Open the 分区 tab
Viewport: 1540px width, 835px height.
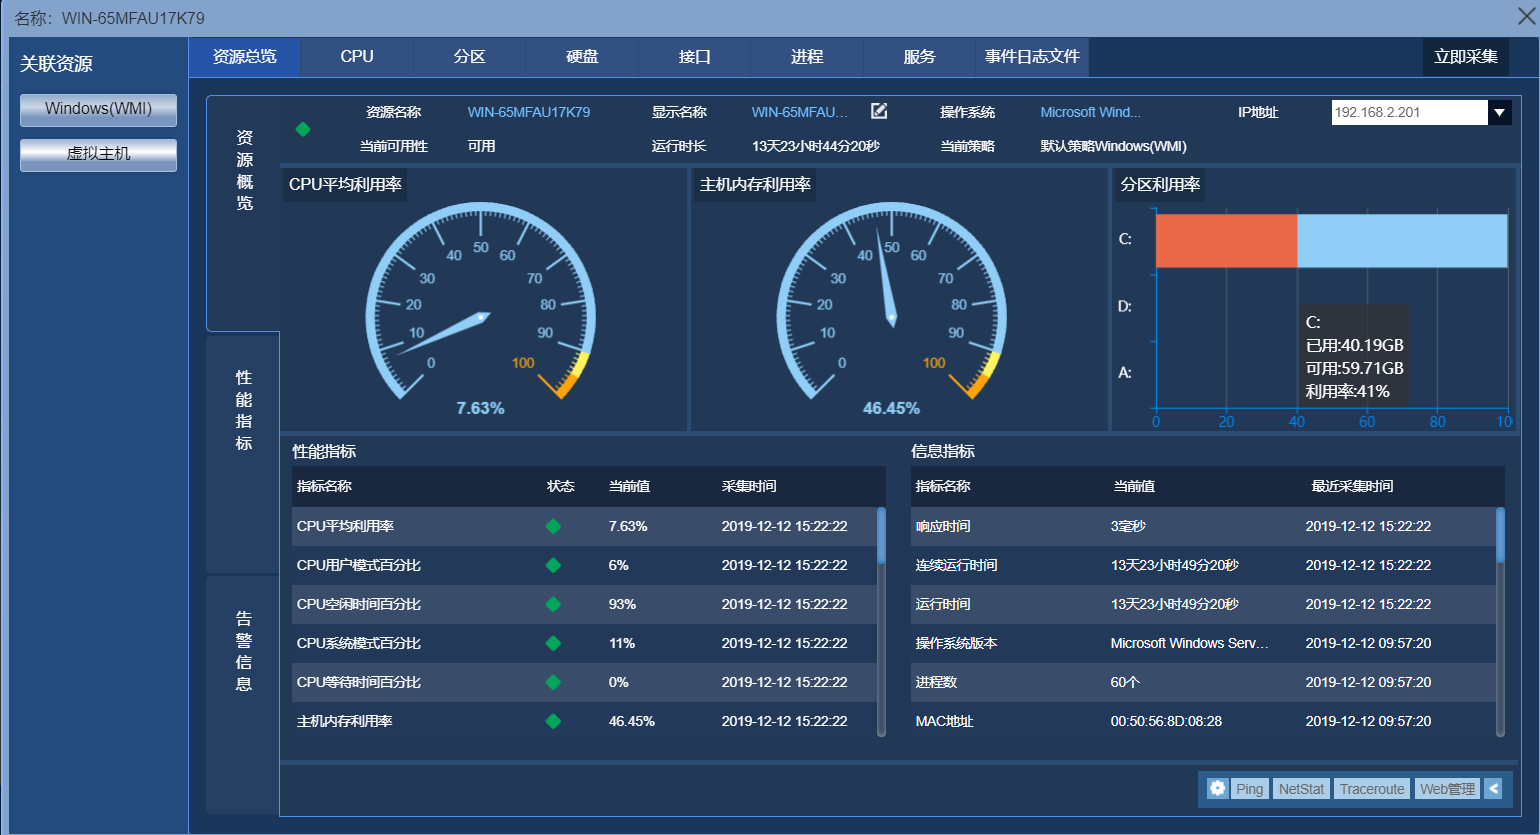pyautogui.click(x=469, y=57)
